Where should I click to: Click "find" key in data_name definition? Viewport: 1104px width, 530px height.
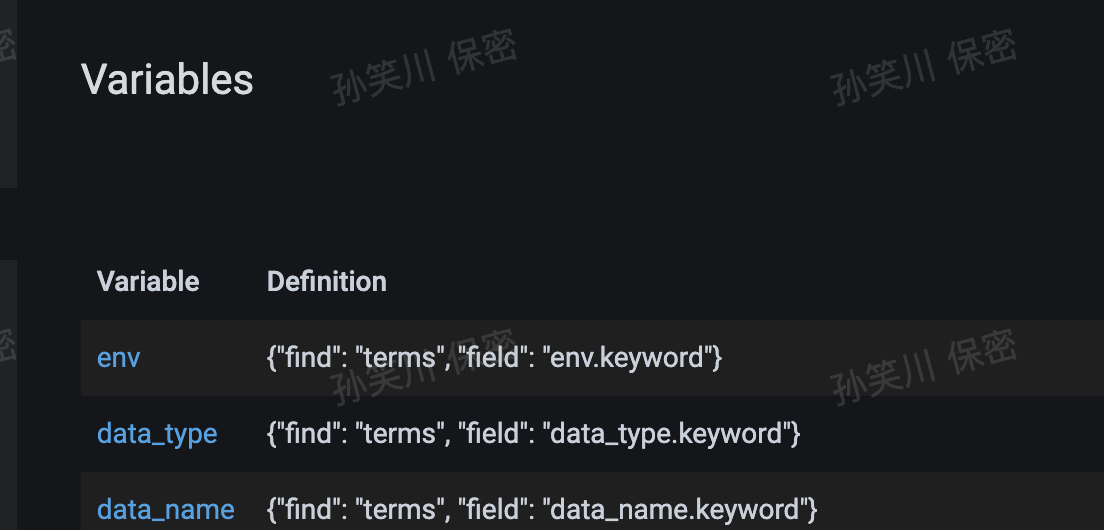click(308, 509)
